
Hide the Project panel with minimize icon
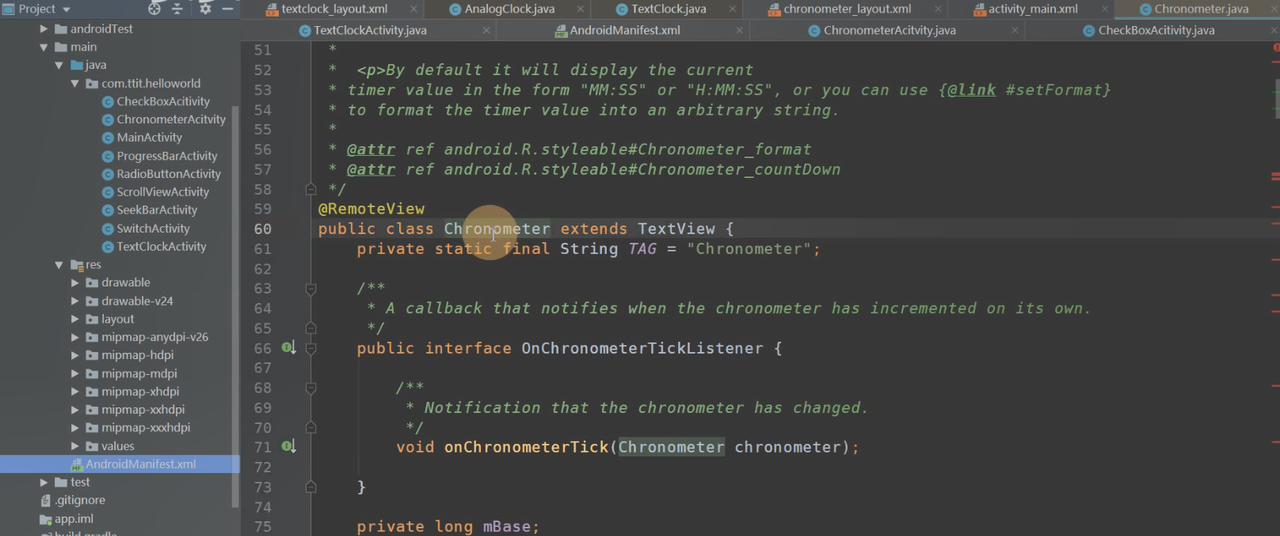point(229,9)
